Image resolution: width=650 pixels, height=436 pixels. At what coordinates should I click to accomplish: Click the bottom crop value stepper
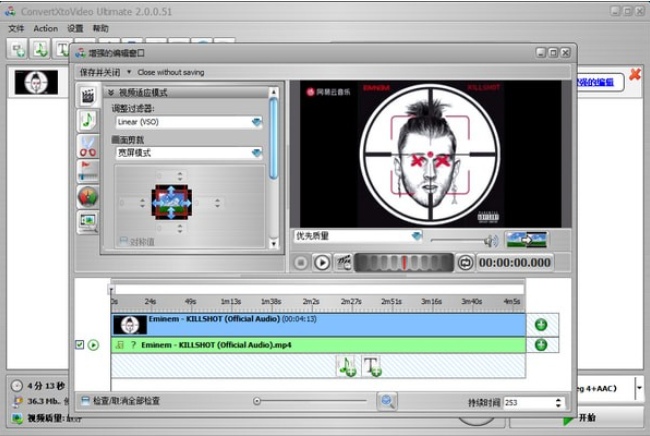pyautogui.click(x=179, y=228)
